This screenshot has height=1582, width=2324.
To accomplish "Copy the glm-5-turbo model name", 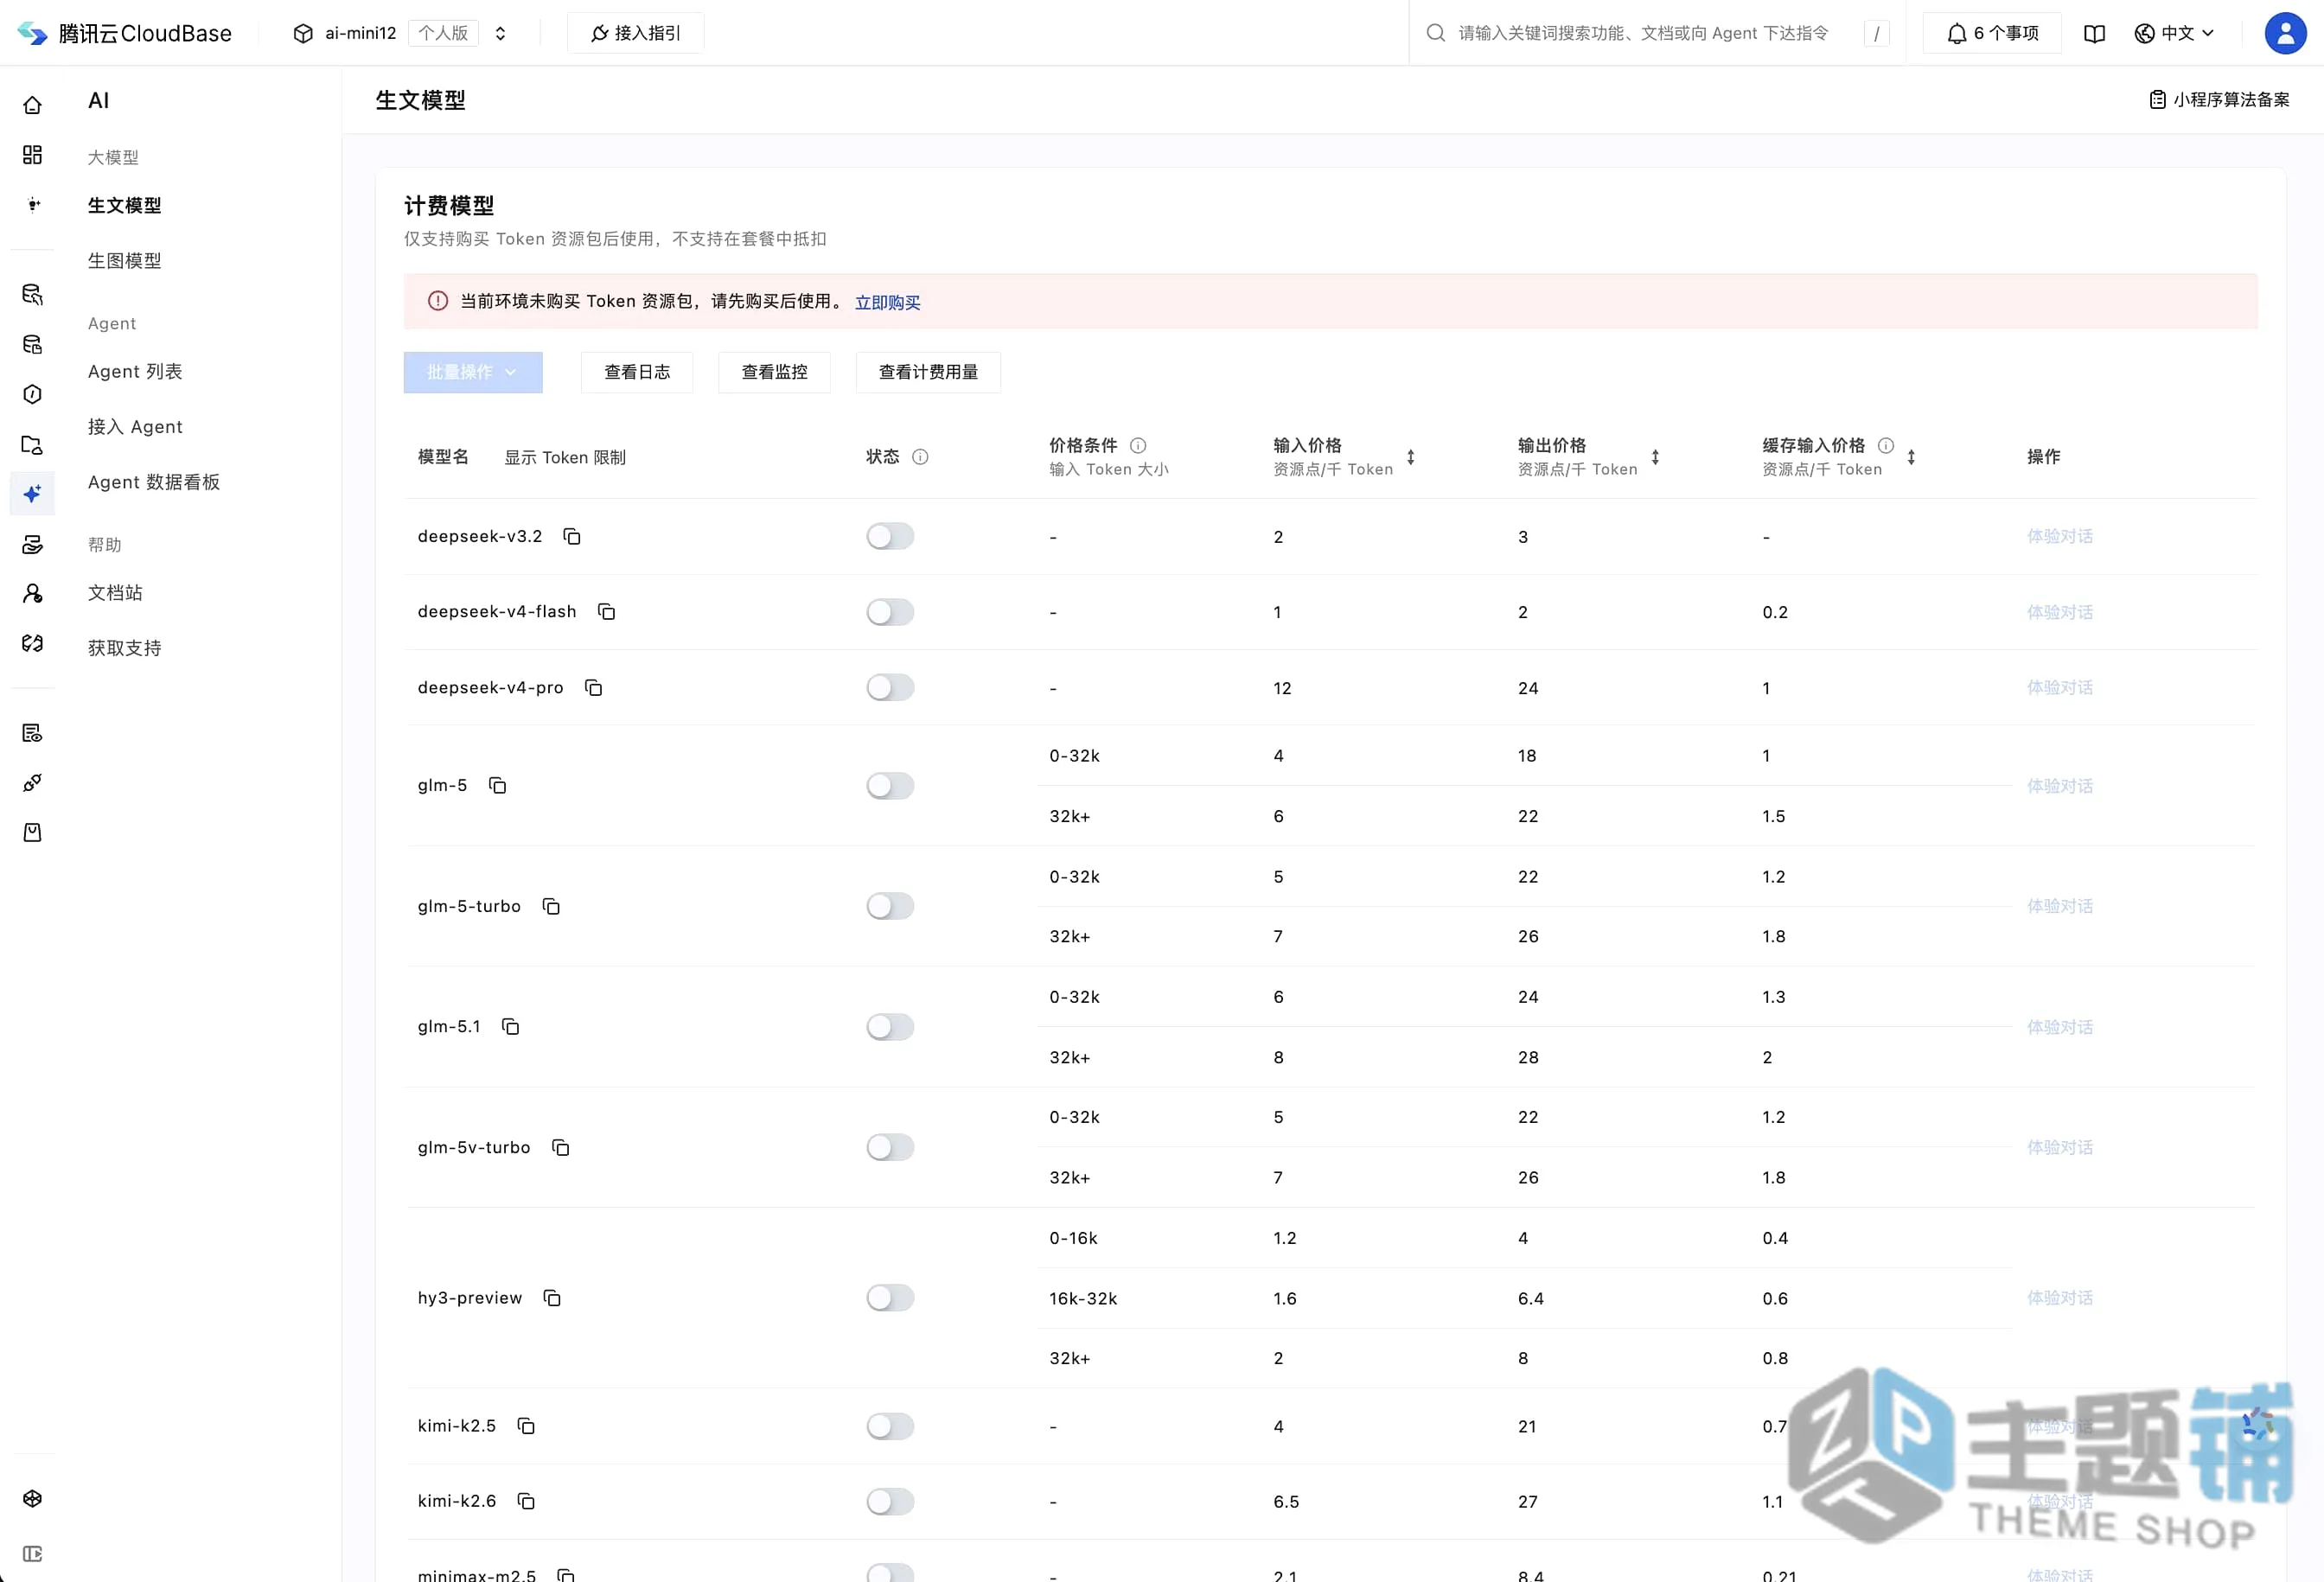I will coord(551,907).
